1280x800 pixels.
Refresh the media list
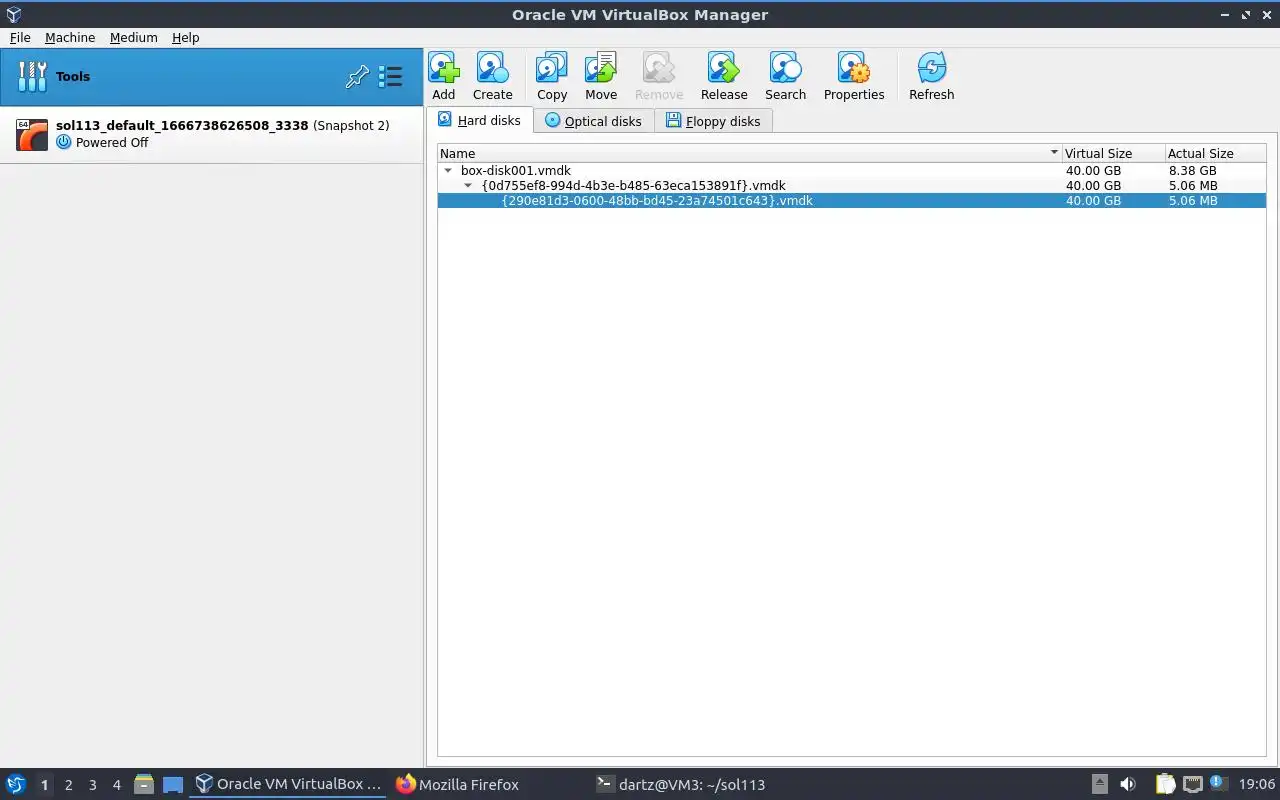[x=931, y=76]
